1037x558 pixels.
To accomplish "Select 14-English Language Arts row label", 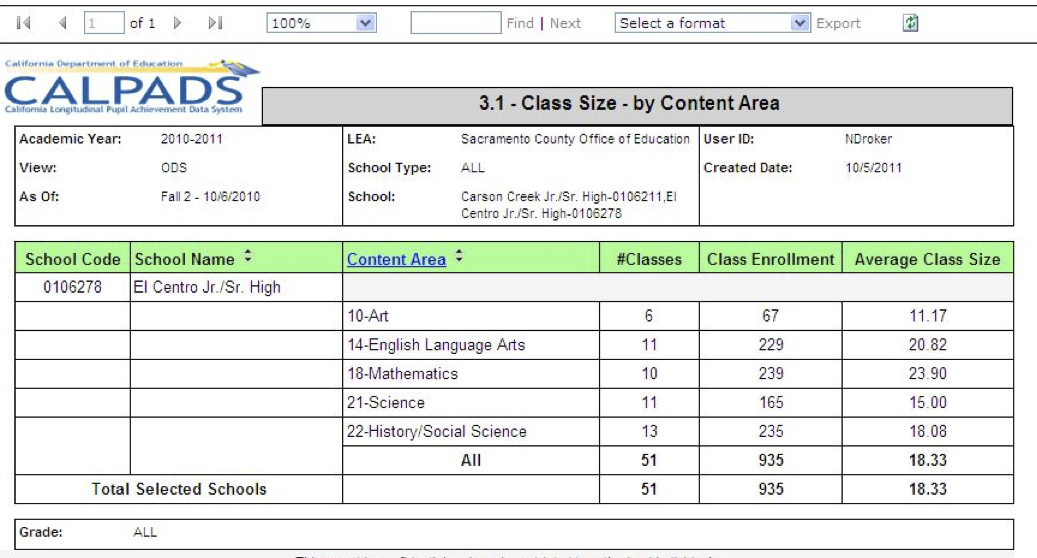I will click(x=436, y=345).
